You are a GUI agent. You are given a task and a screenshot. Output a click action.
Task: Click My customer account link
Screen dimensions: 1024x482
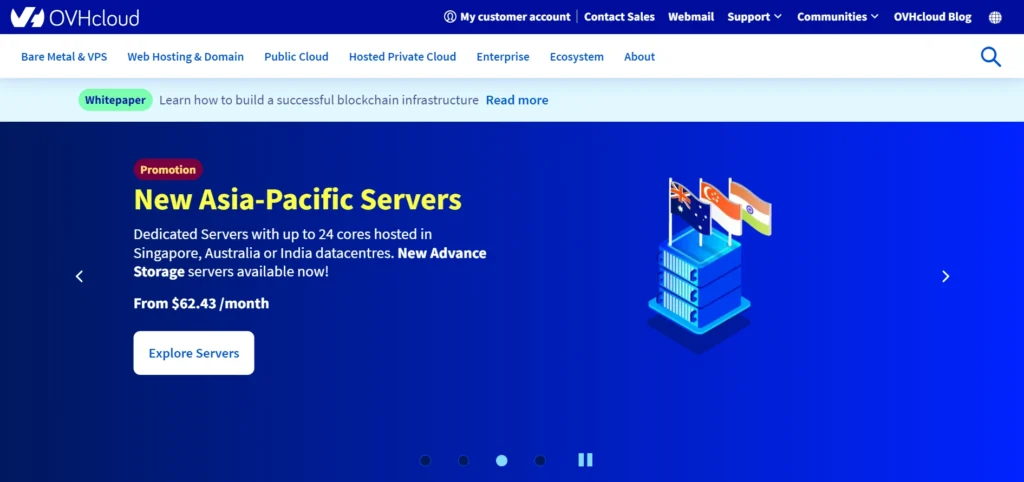(515, 17)
